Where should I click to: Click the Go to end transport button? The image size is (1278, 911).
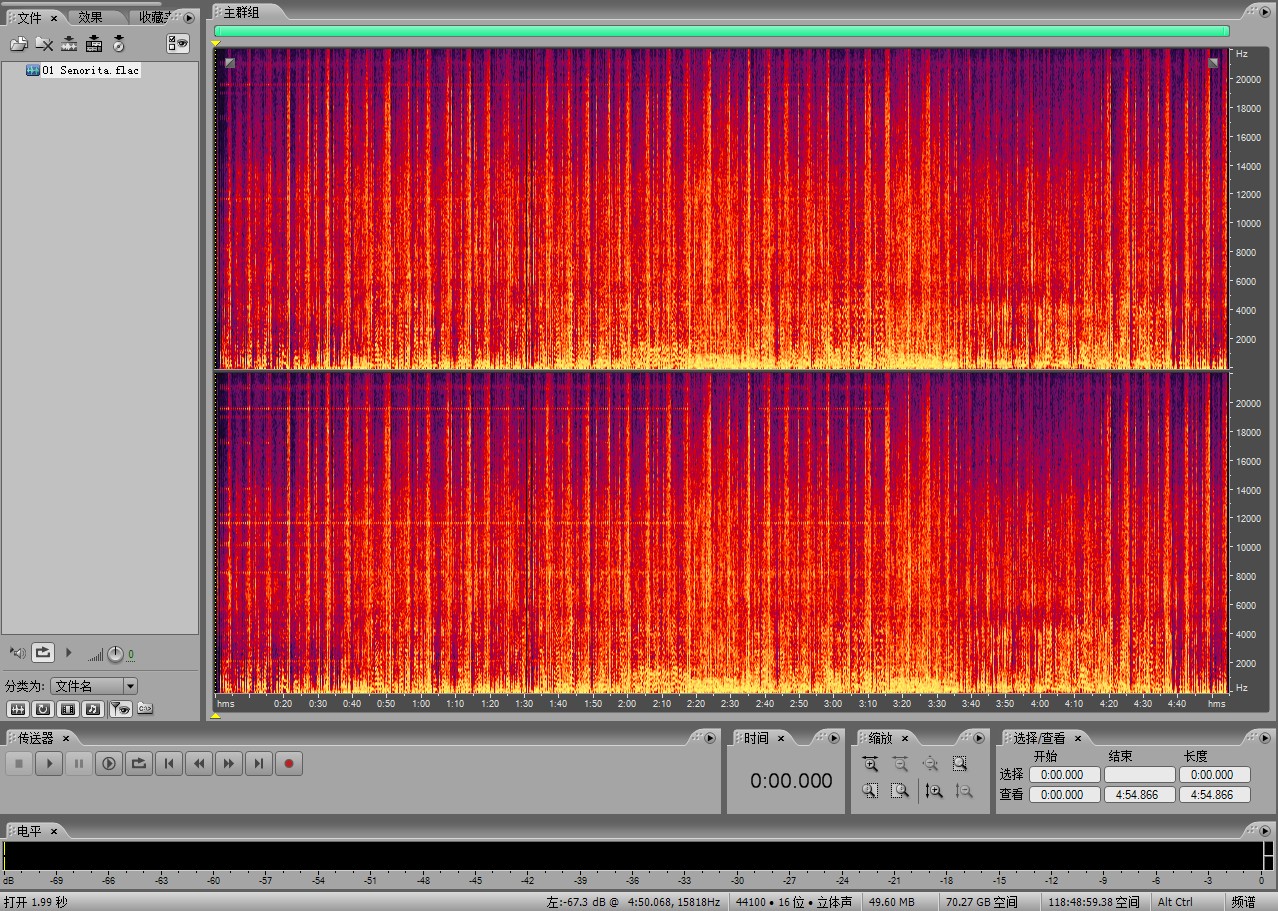point(259,764)
